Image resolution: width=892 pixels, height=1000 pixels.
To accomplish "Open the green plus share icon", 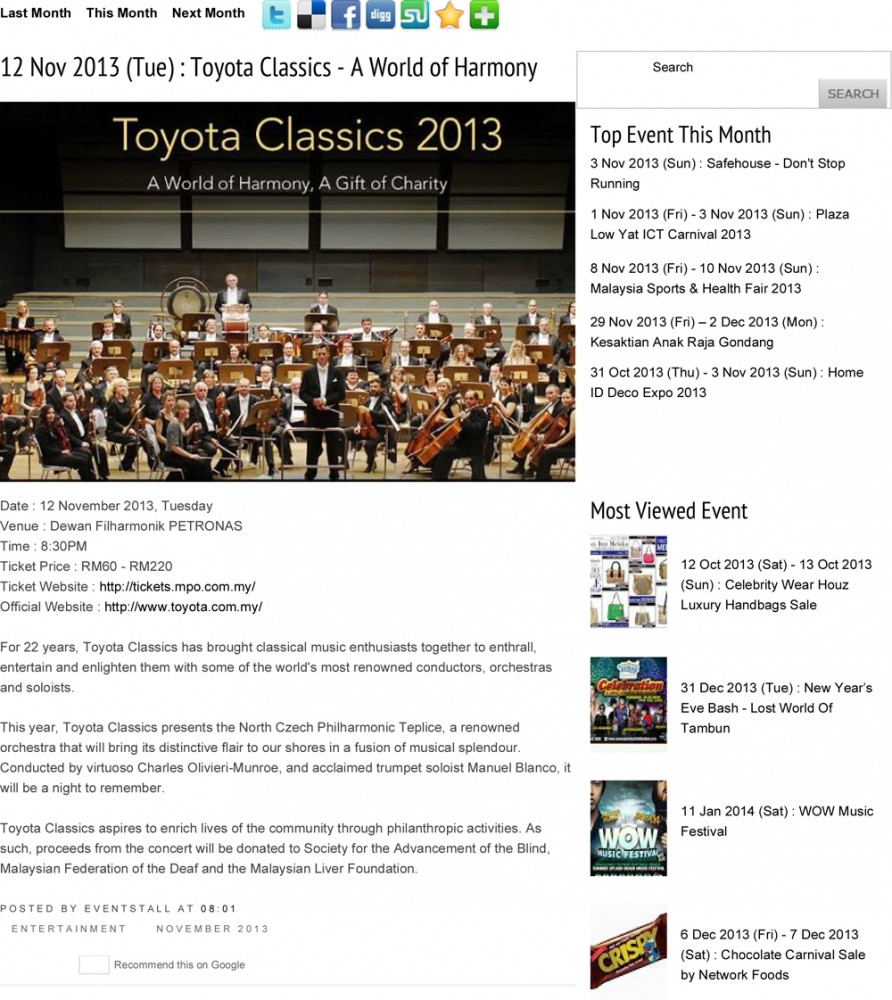I will (484, 15).
